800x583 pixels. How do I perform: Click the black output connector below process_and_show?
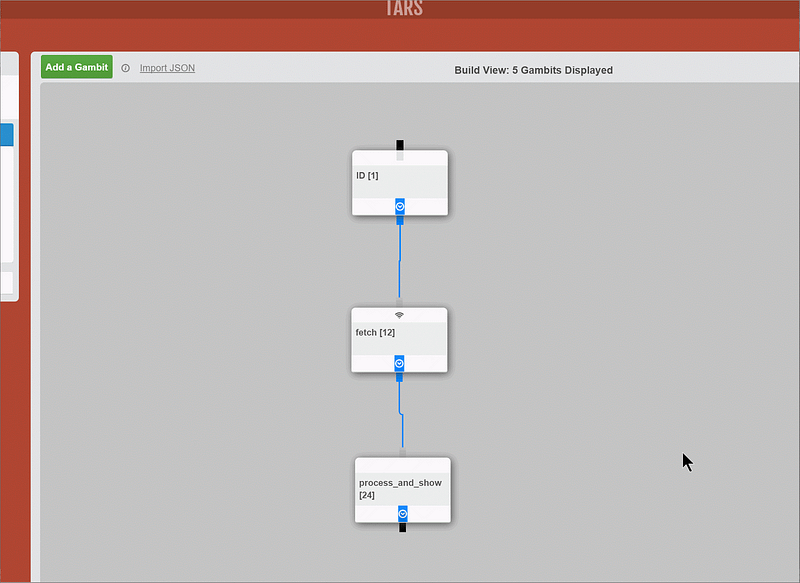[x=403, y=527]
